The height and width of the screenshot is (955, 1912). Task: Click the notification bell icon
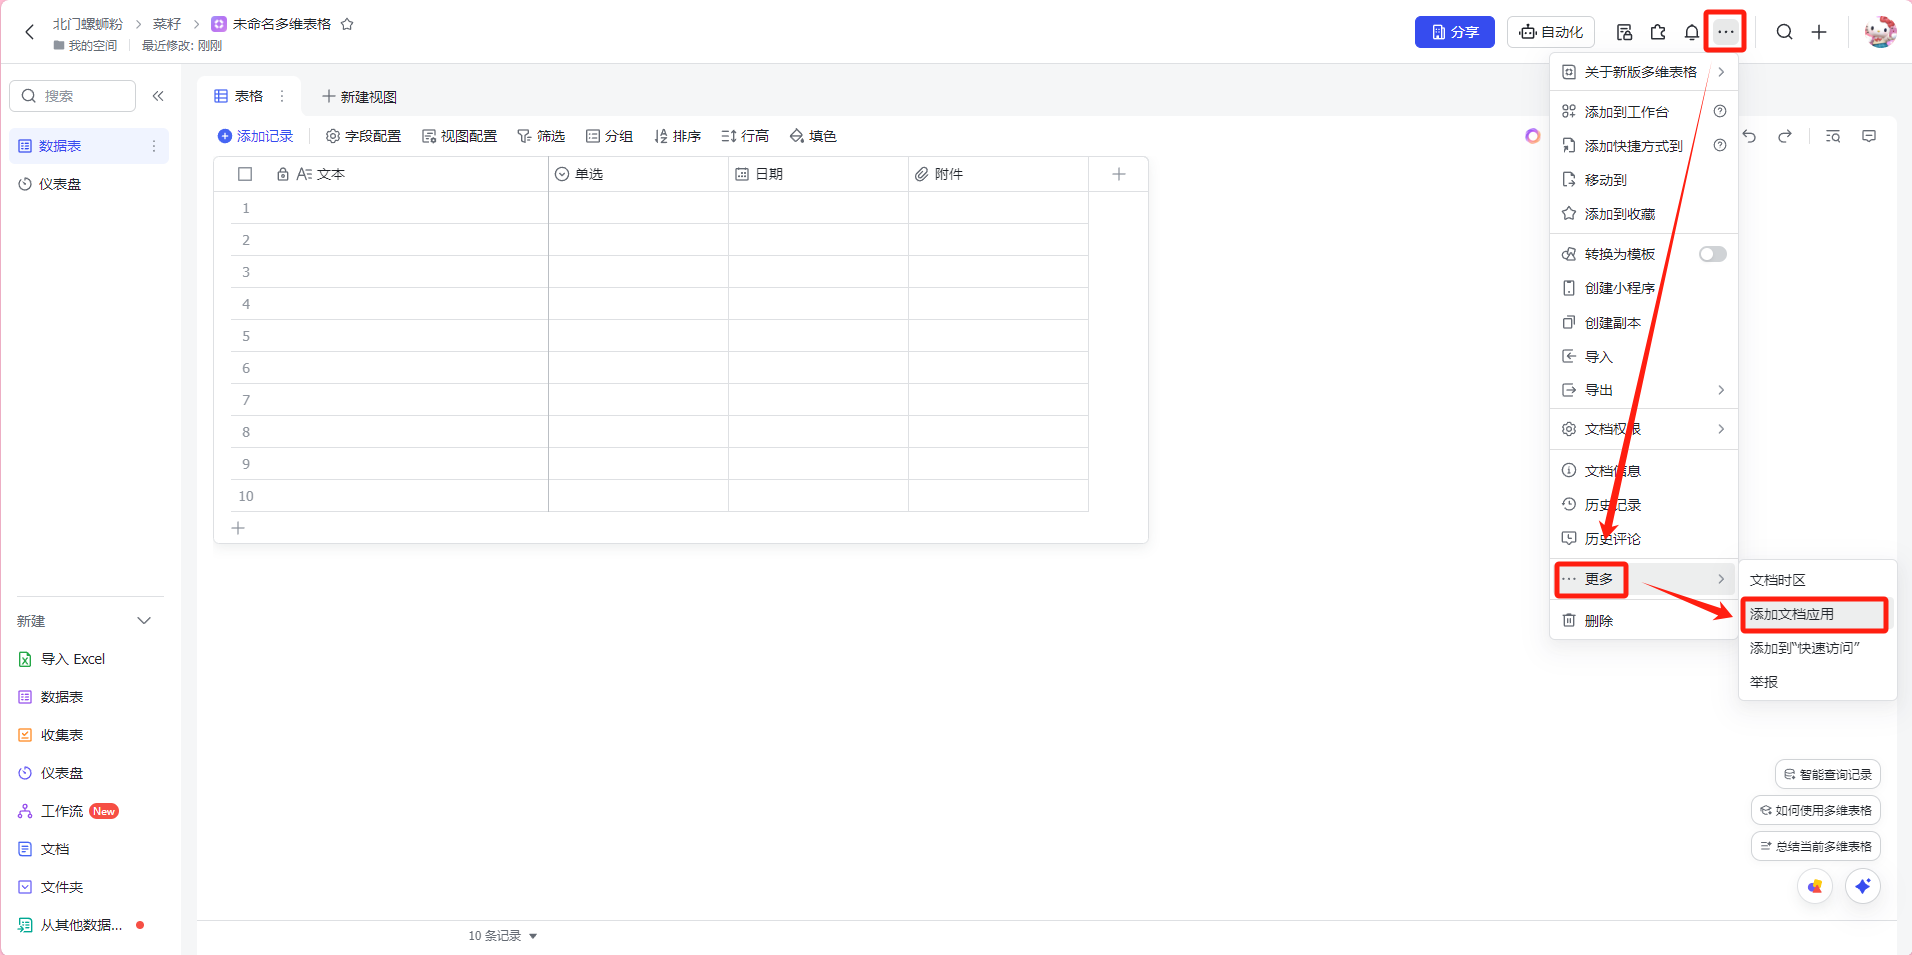coord(1691,32)
